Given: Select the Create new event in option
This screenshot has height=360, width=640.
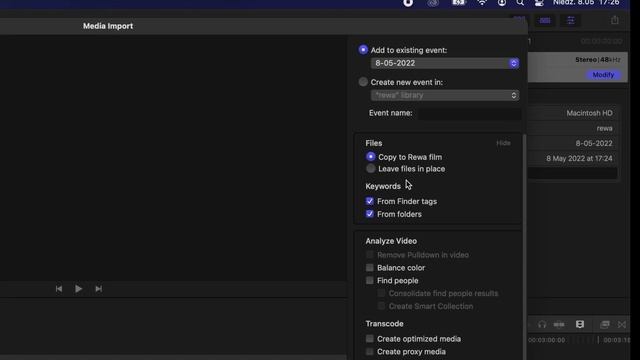Looking at the screenshot, I should pyautogui.click(x=363, y=82).
